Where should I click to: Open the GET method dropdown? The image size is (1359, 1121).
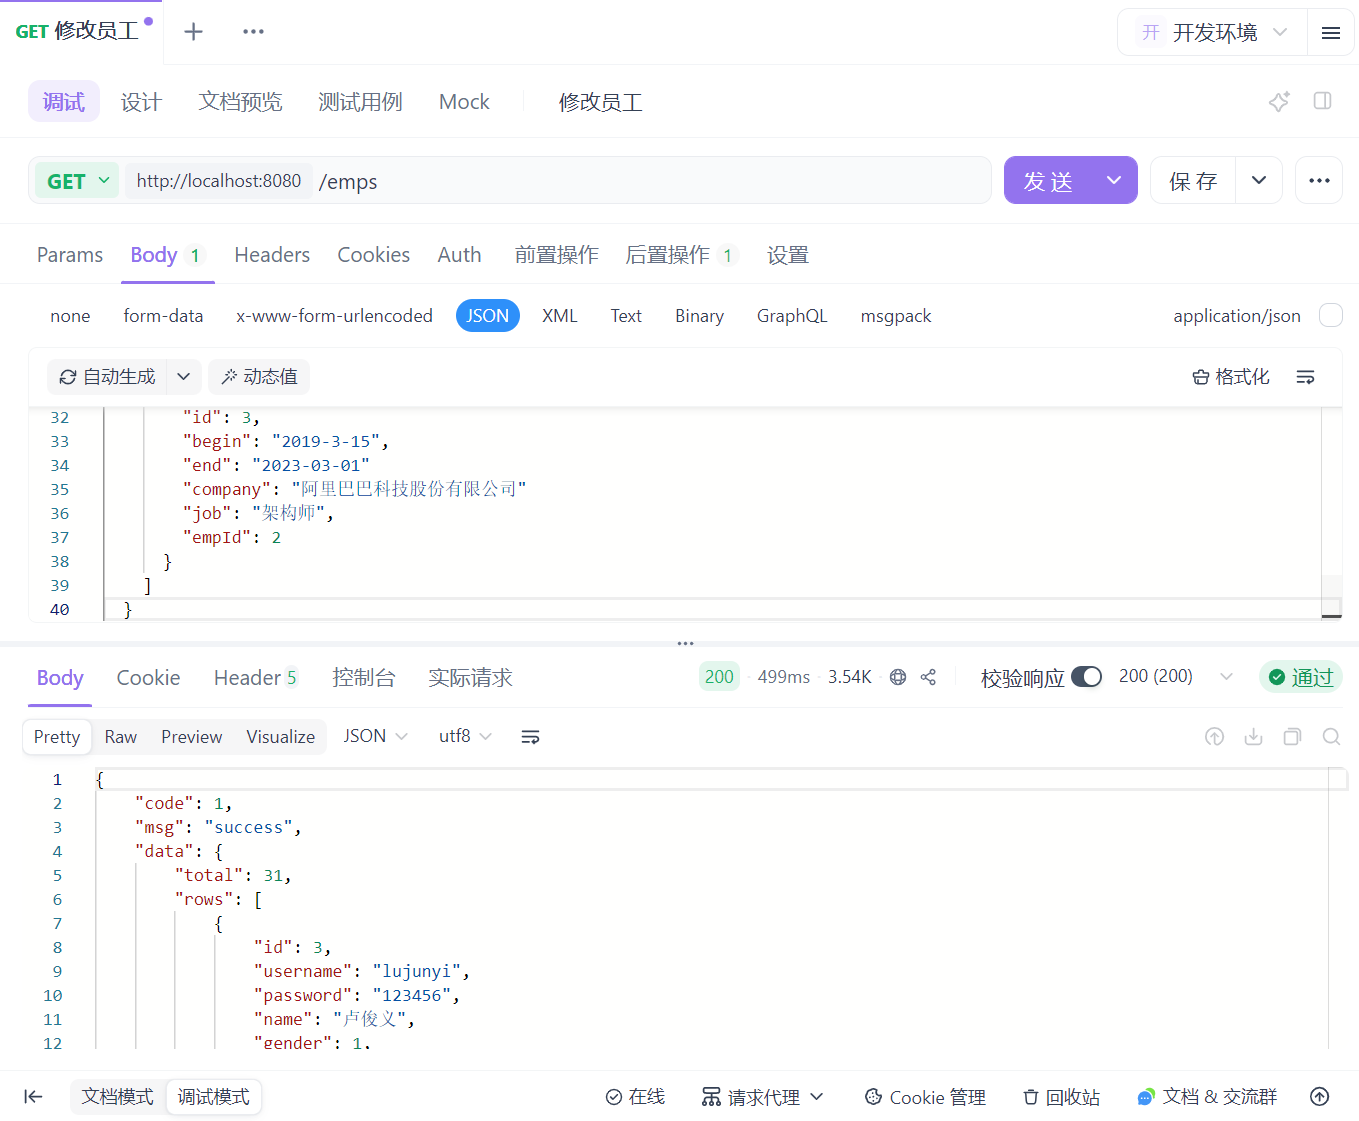click(x=77, y=181)
